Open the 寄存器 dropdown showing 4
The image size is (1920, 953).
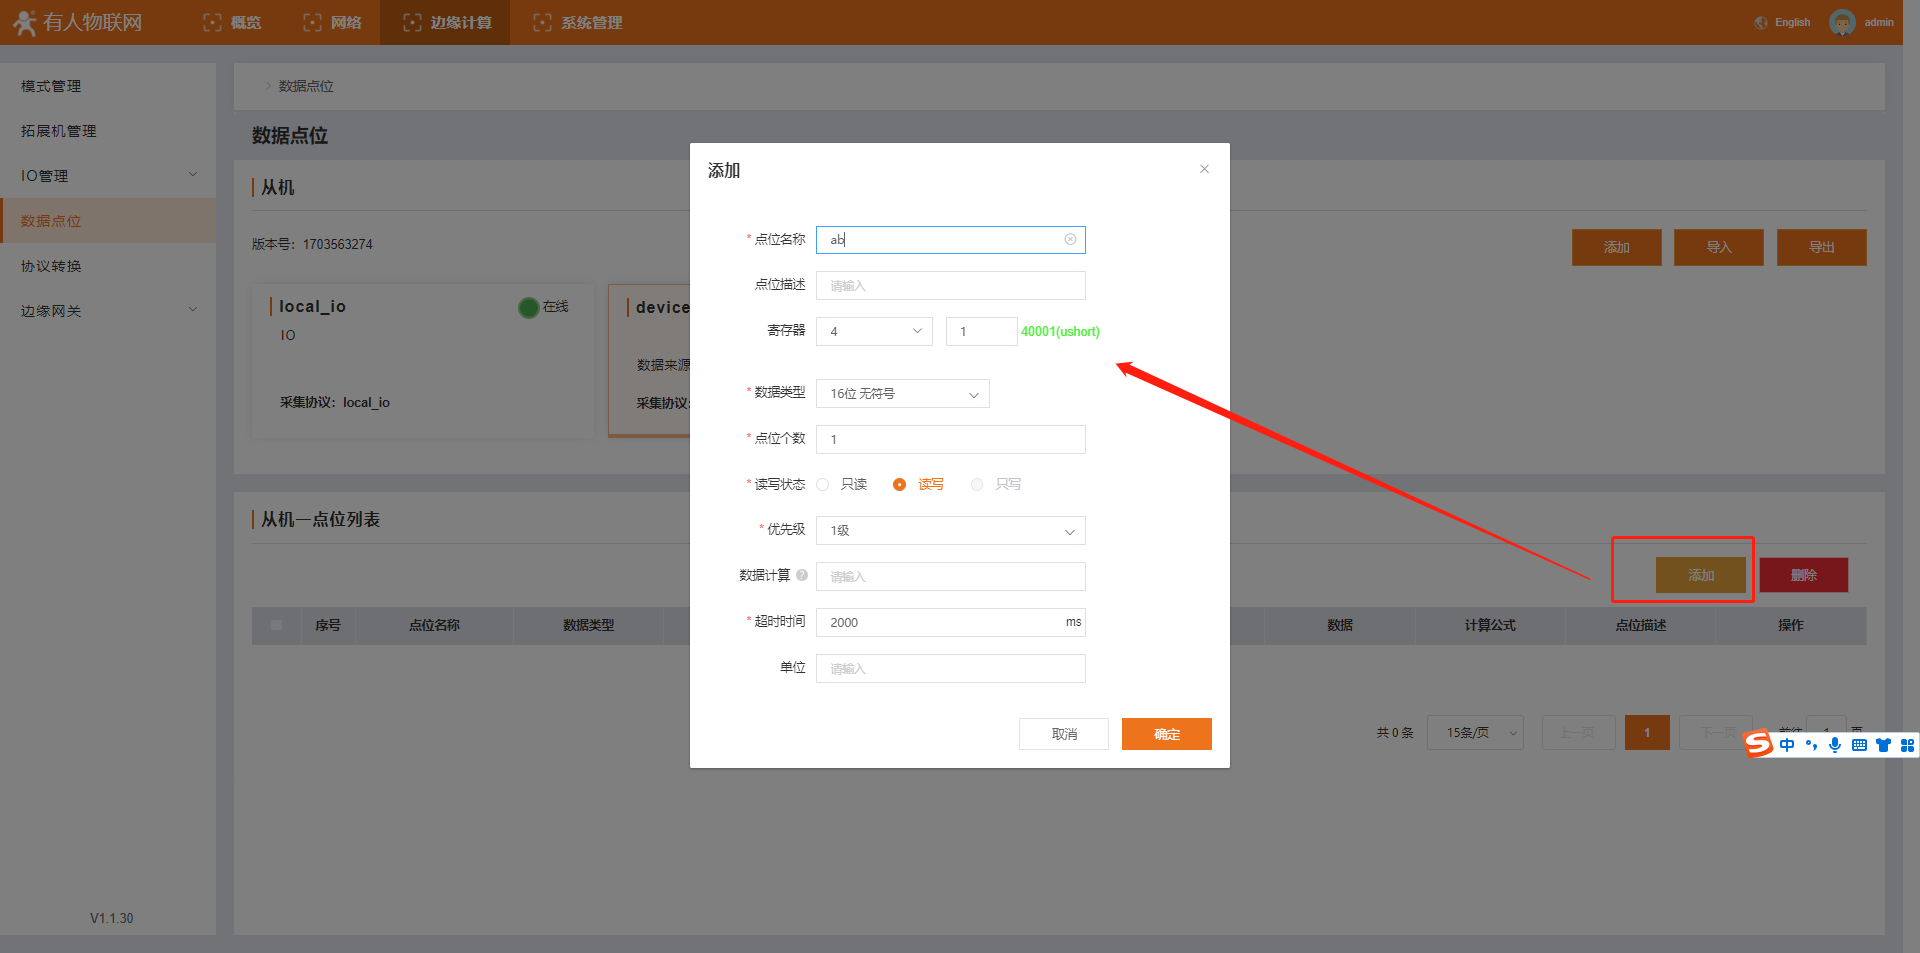(x=874, y=331)
